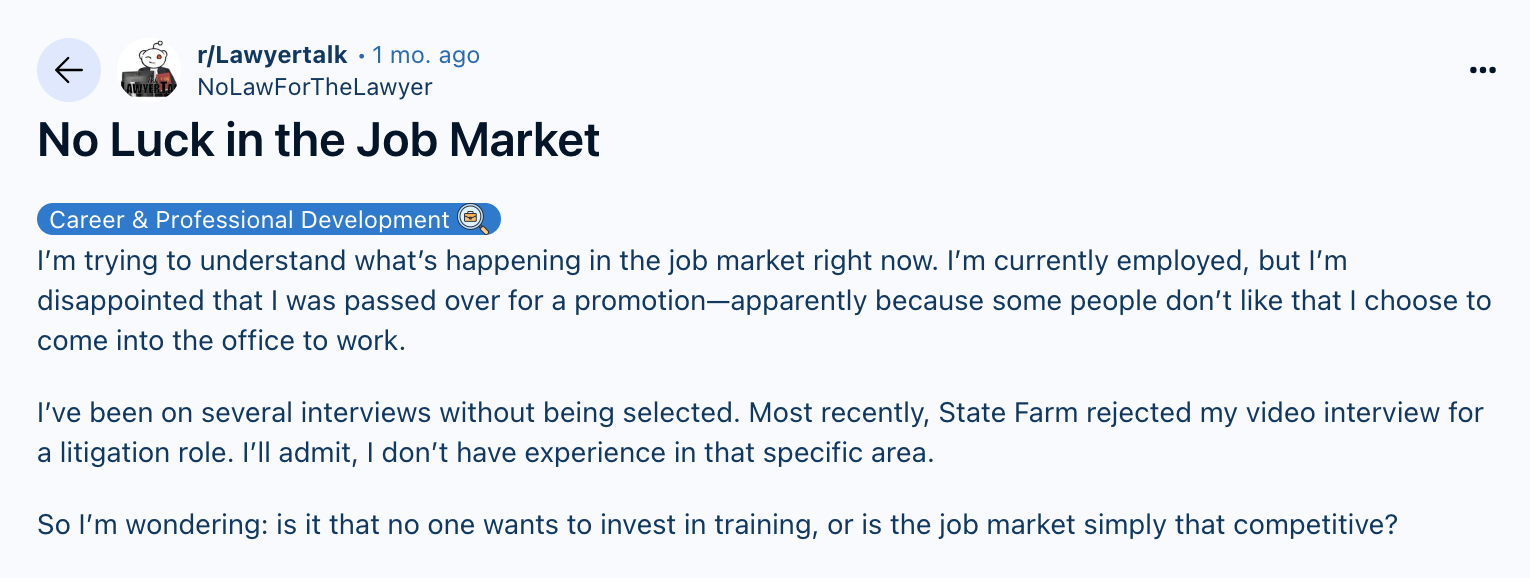
Task: Click the magnifying-glass emoji in the flair
Action: pyautogui.click(x=472, y=218)
